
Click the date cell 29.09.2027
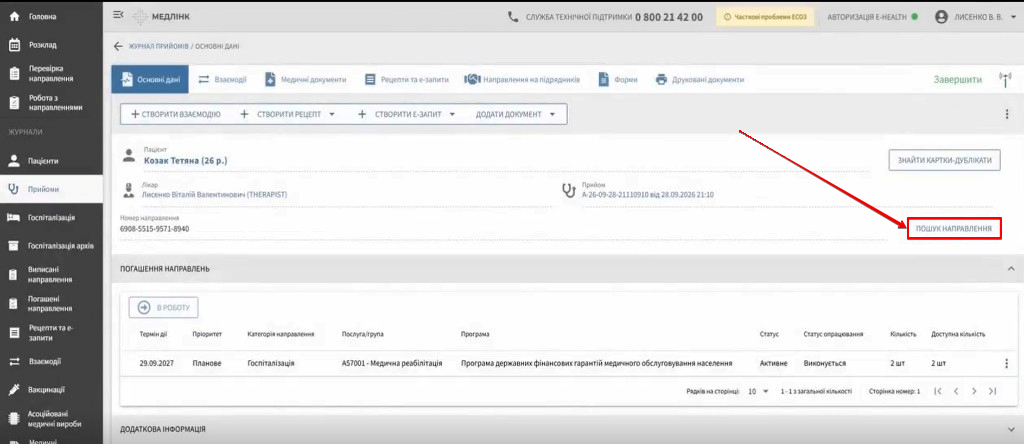pyautogui.click(x=155, y=363)
